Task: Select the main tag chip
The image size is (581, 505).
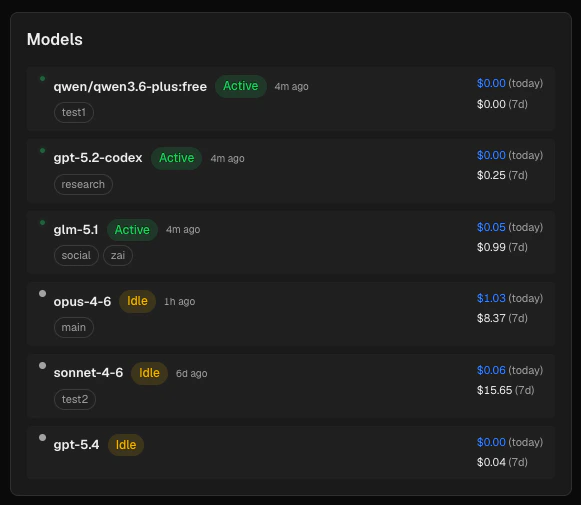Action: coord(74,328)
